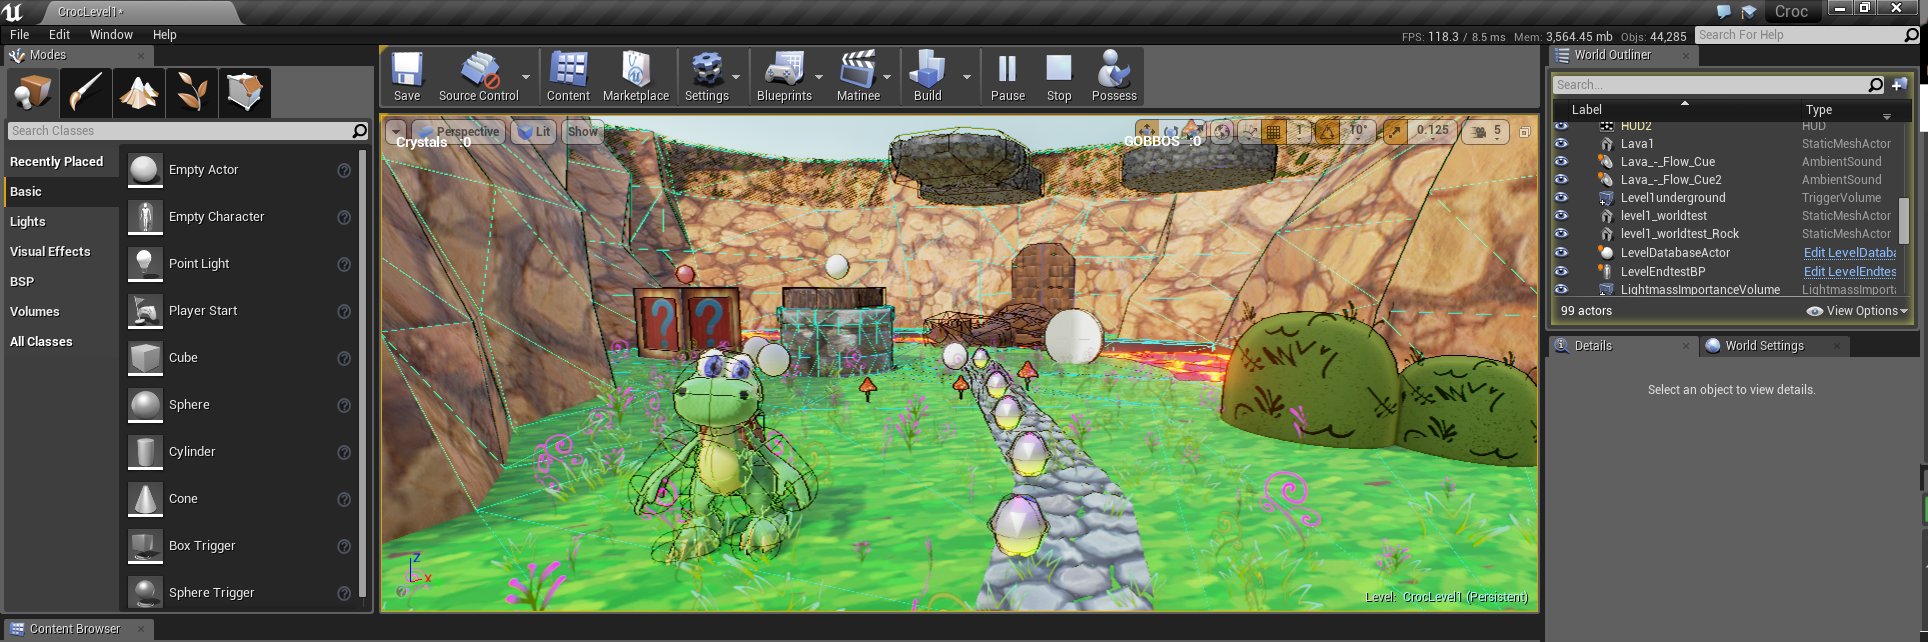
Task: Toggle grid snapping in the viewport
Action: pyautogui.click(x=1273, y=131)
